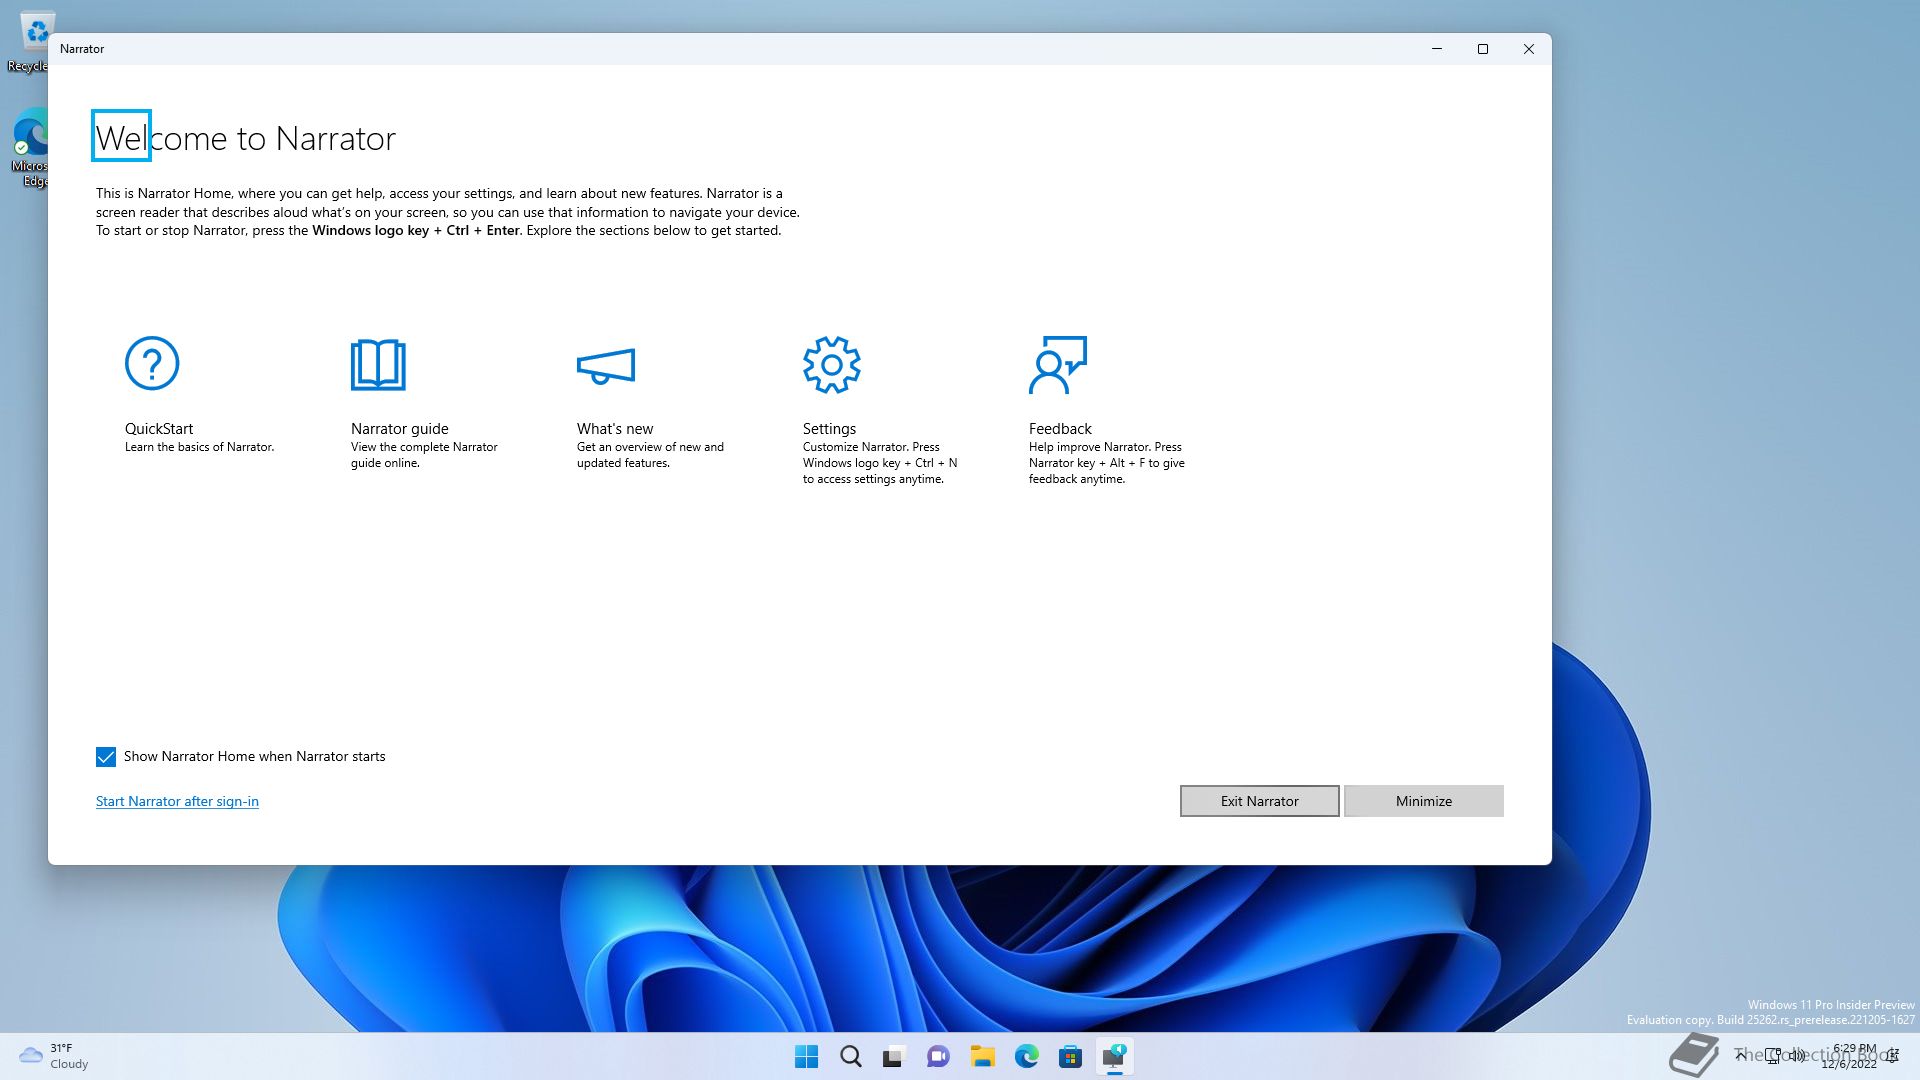Launch File Explorer from the taskbar
This screenshot has width=1920, height=1080.
point(982,1056)
